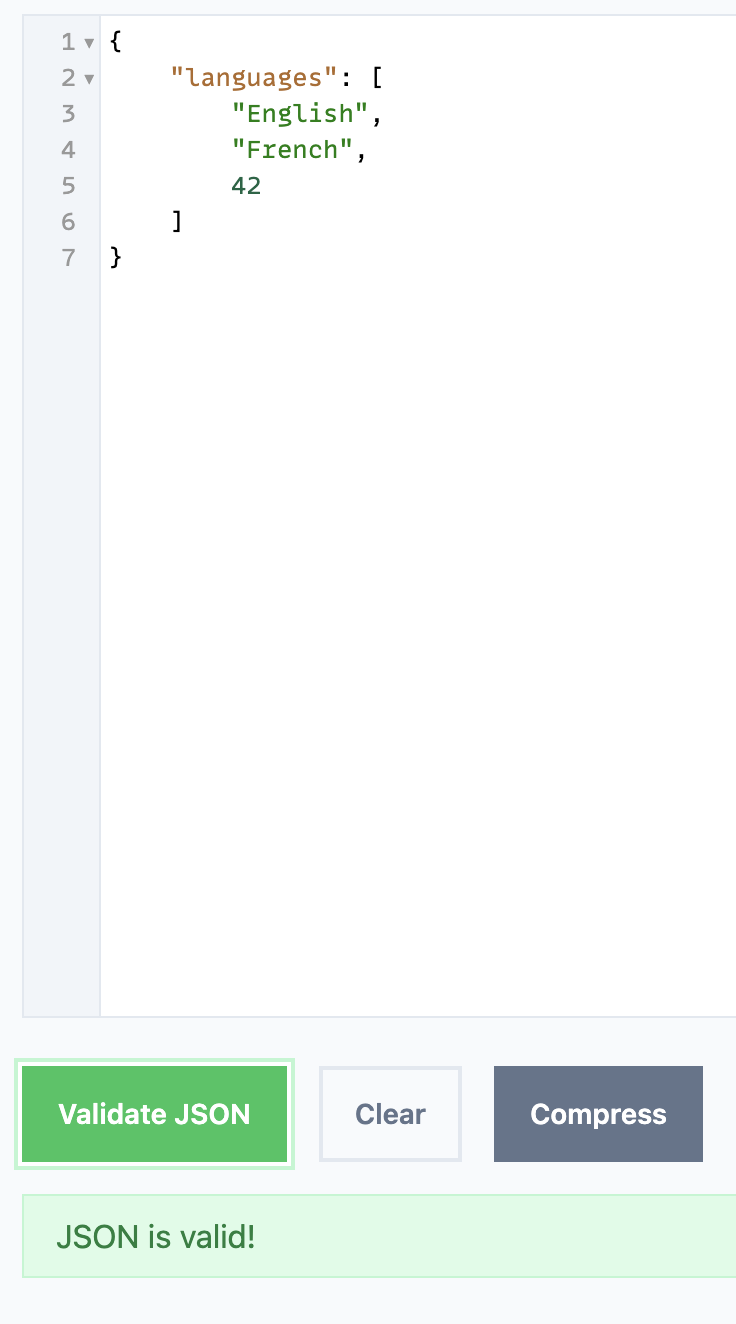Screen dimensions: 736x1324
Task: Click the "JSON is valid!" message banner
Action: [x=379, y=1237]
